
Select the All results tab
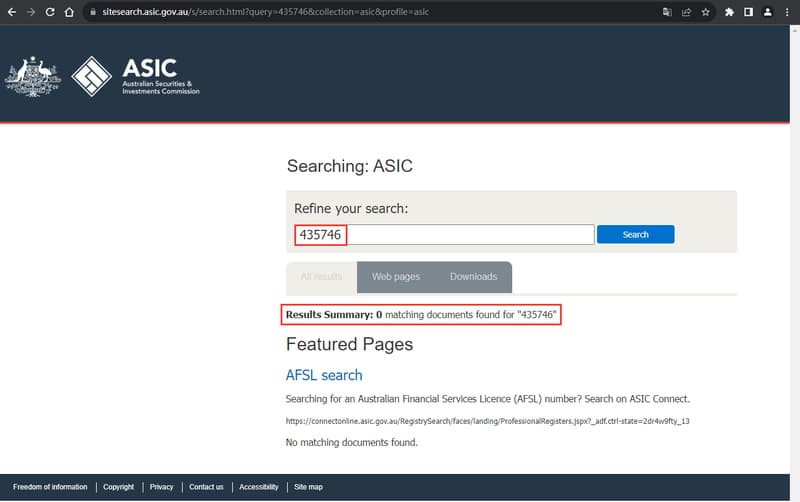coord(321,277)
